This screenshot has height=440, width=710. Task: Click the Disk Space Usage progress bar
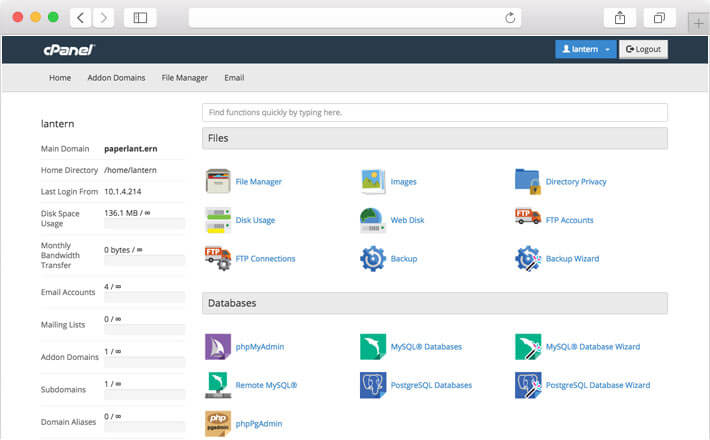point(144,225)
